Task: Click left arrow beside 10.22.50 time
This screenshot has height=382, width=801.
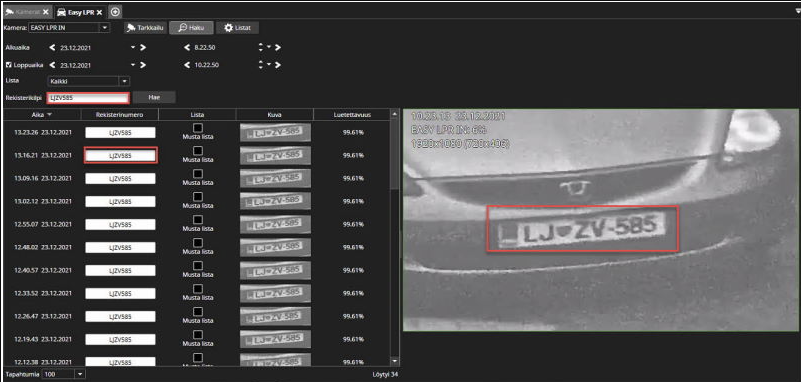Action: coord(187,65)
